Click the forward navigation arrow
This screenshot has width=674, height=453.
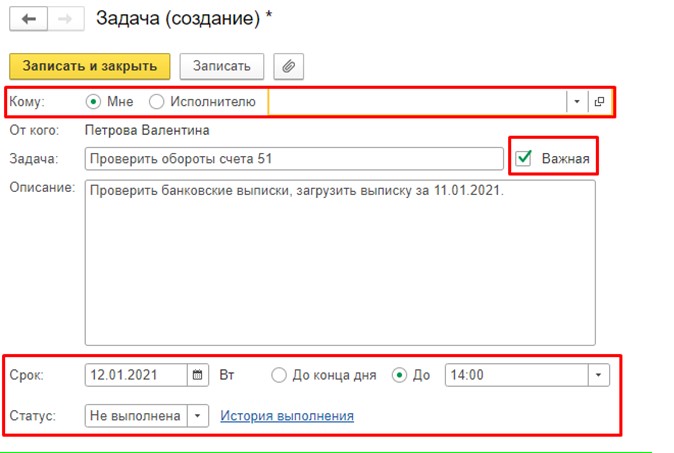(62, 18)
